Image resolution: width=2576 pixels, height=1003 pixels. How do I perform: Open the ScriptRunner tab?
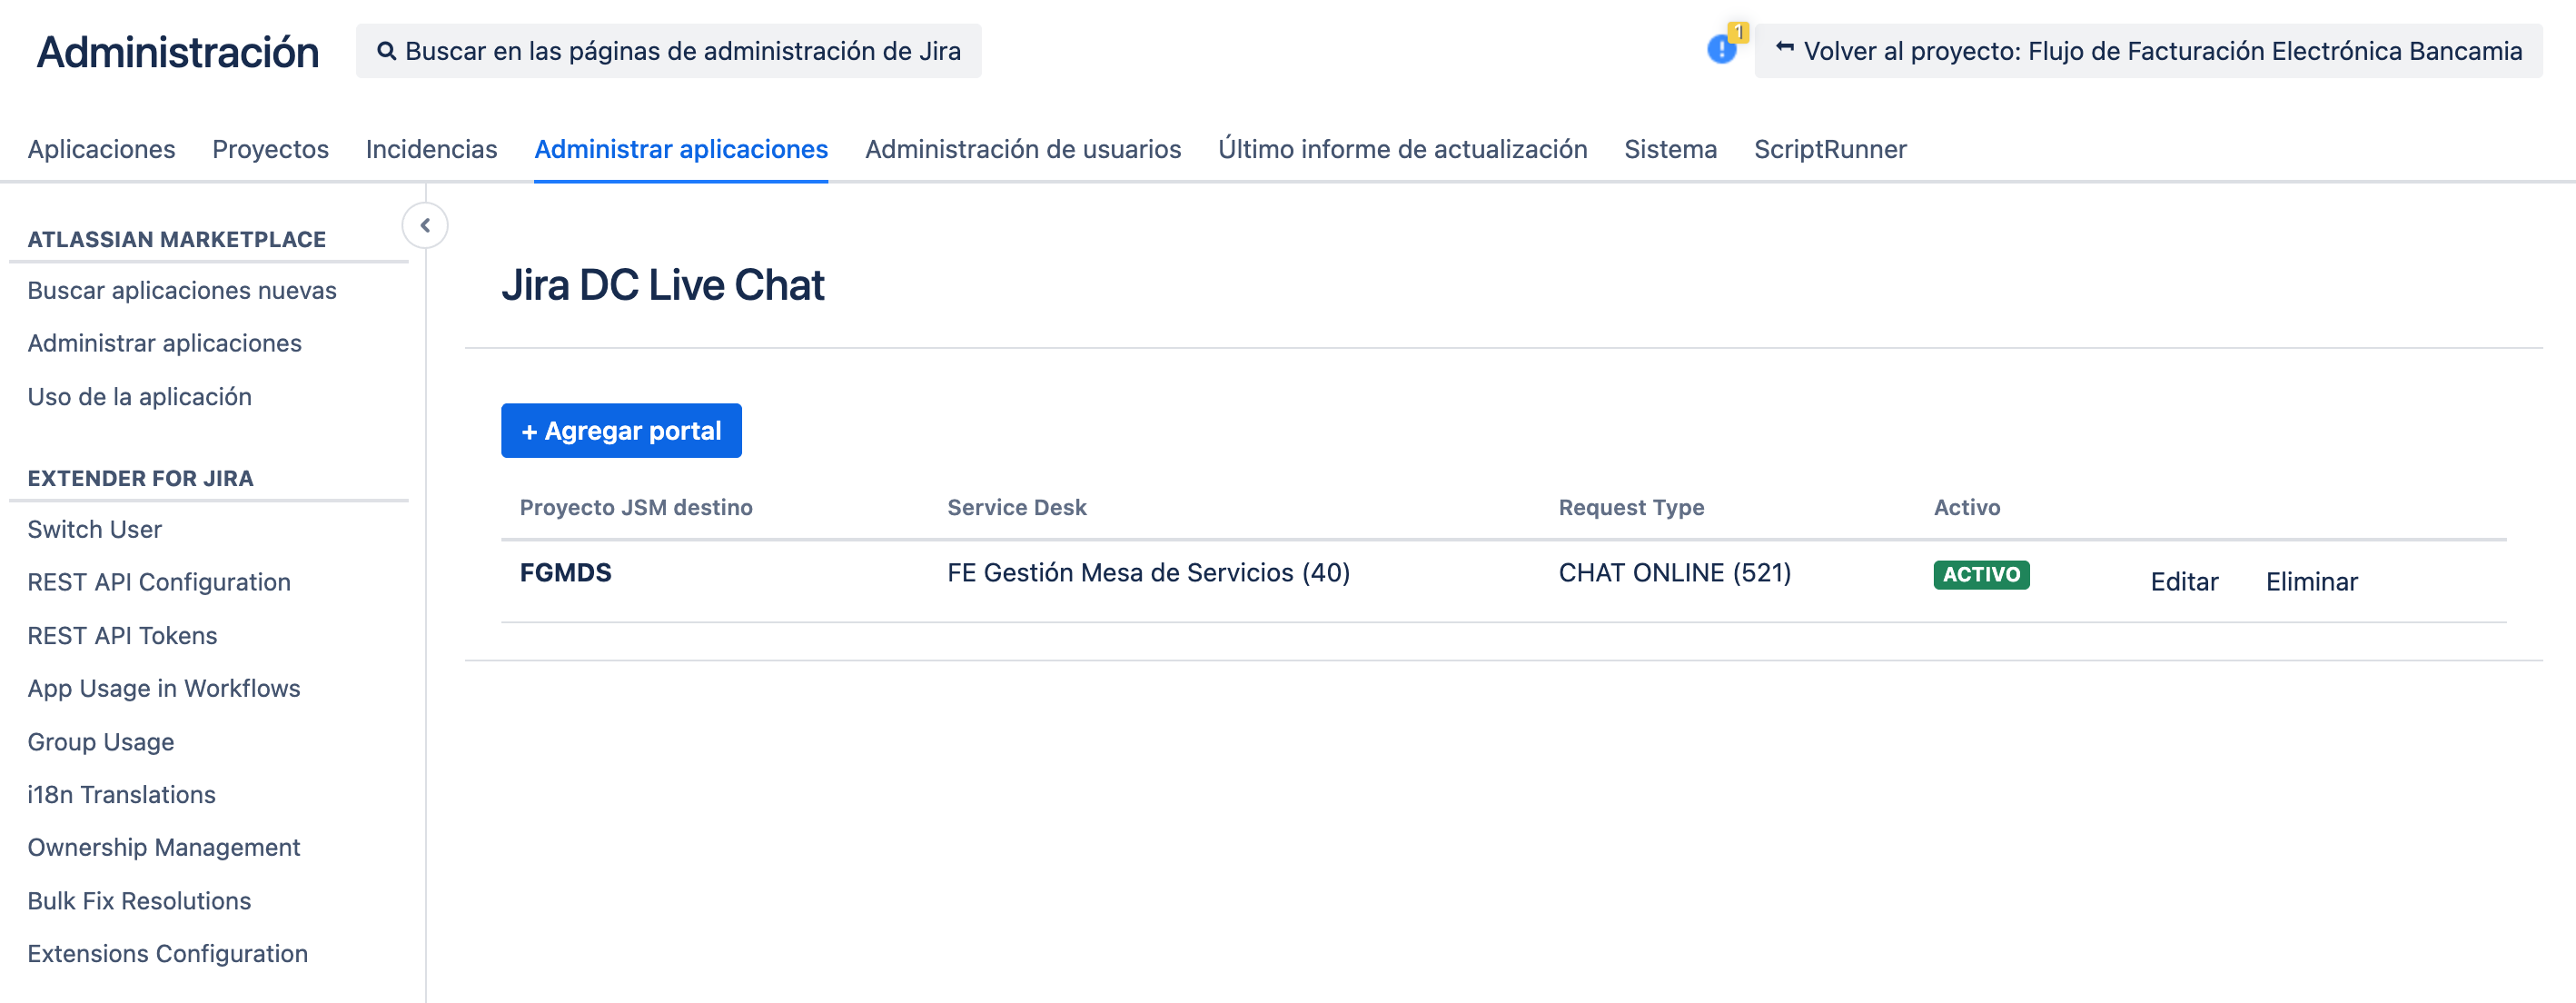pos(1830,149)
